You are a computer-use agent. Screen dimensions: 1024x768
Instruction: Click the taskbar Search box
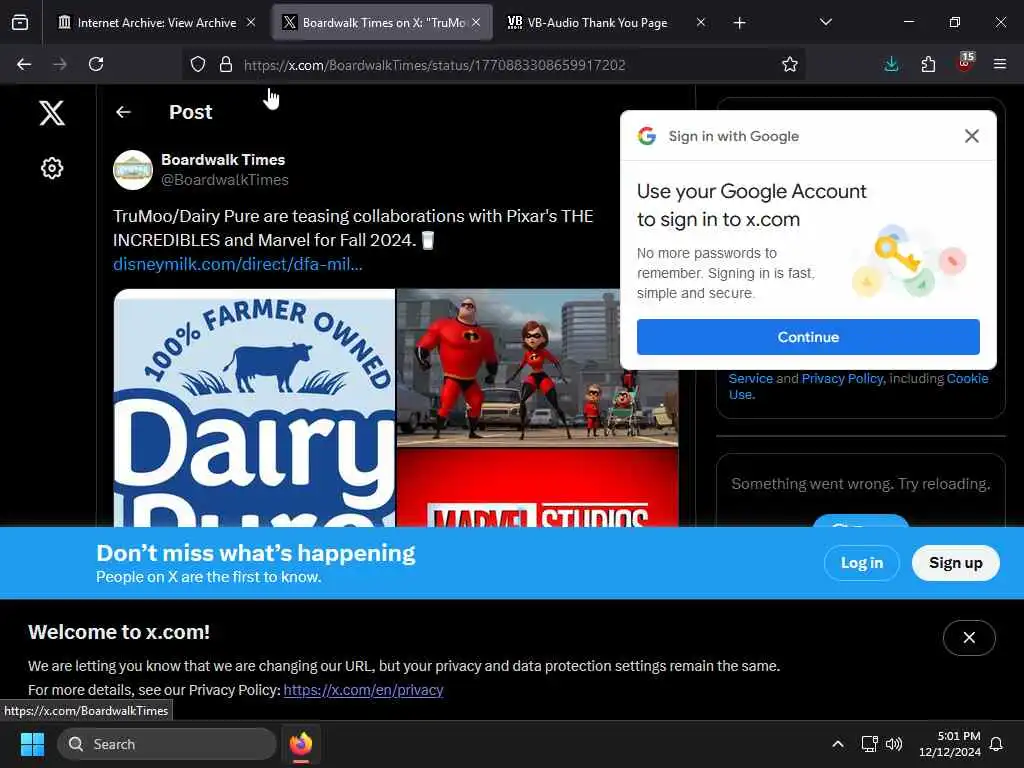(167, 744)
